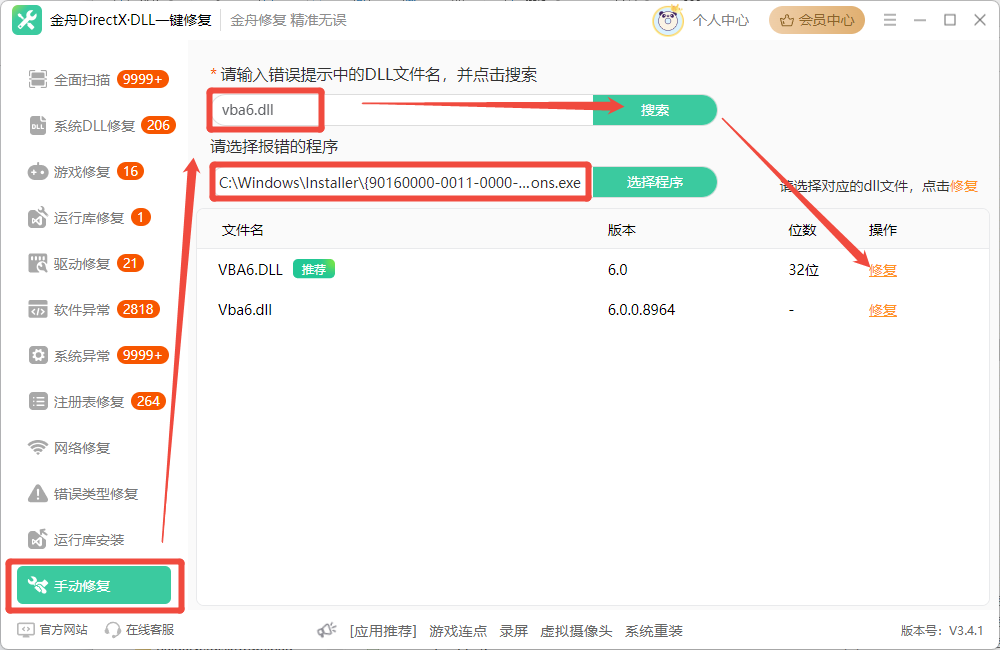Select 运行库安装 in sidebar
Screen dimensions: 1000x650
94,540
